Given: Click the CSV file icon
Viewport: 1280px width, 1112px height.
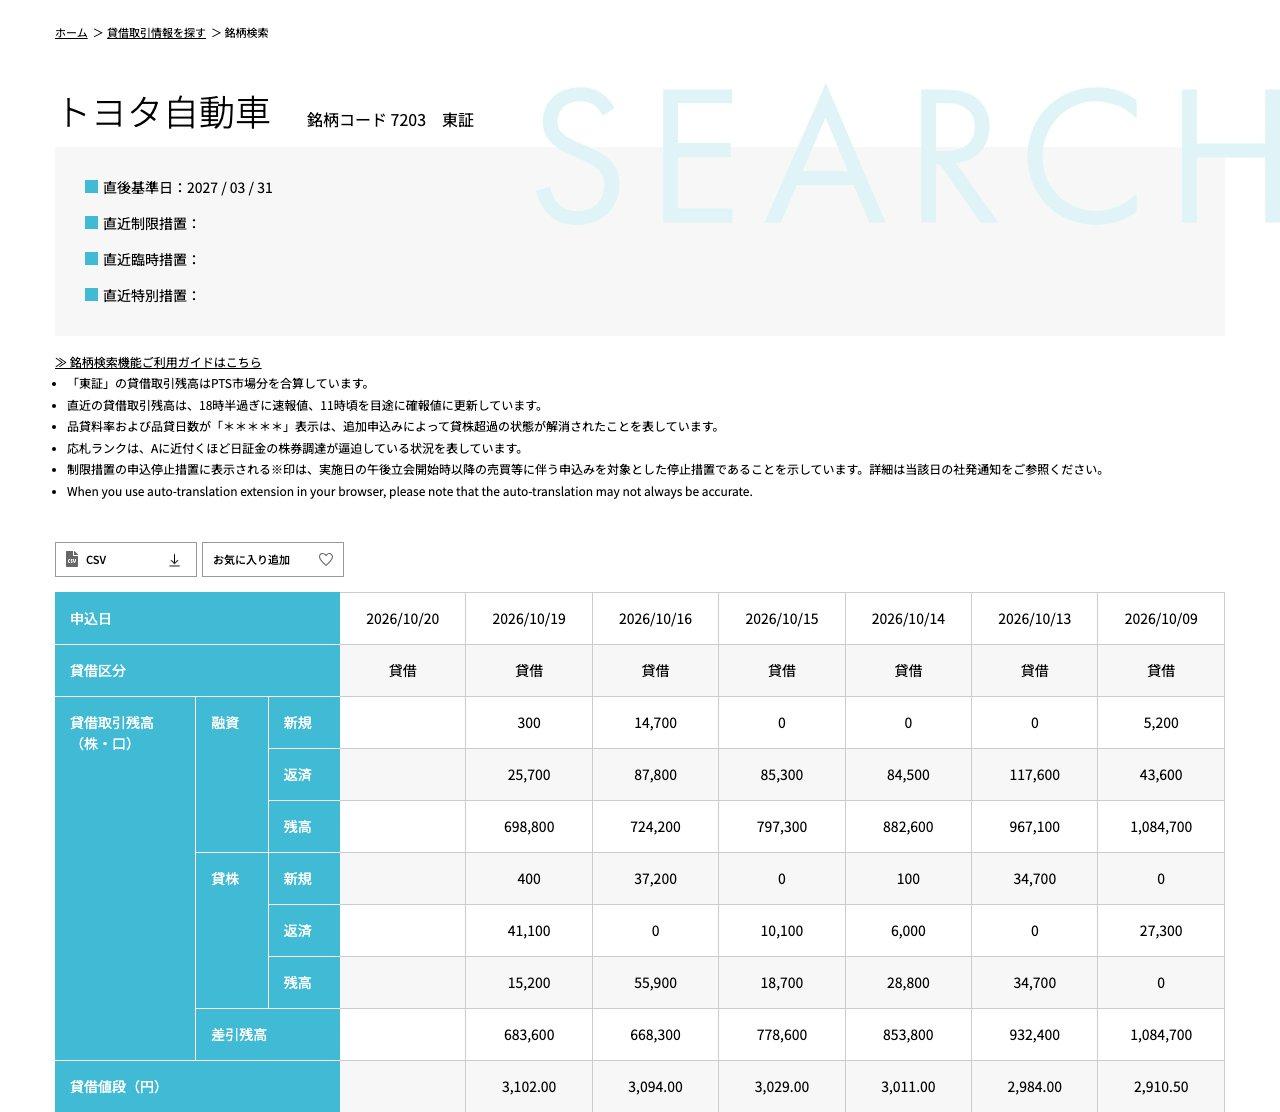Looking at the screenshot, I should point(72,560).
